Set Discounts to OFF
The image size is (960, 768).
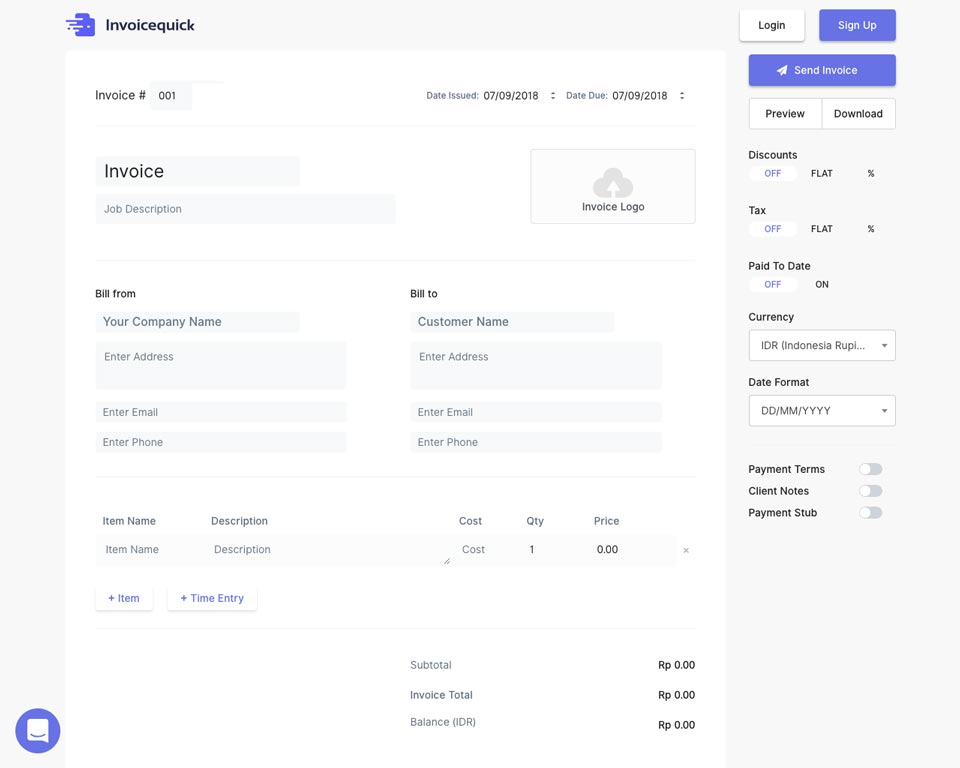pyautogui.click(x=773, y=173)
